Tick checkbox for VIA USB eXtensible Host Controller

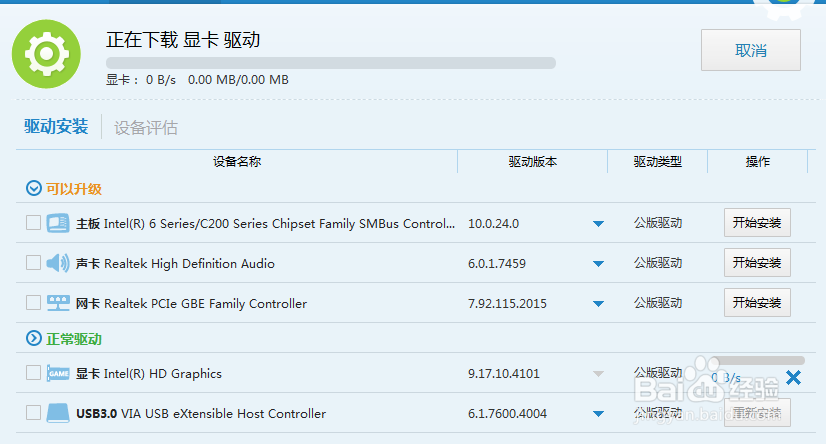pyautogui.click(x=33, y=412)
